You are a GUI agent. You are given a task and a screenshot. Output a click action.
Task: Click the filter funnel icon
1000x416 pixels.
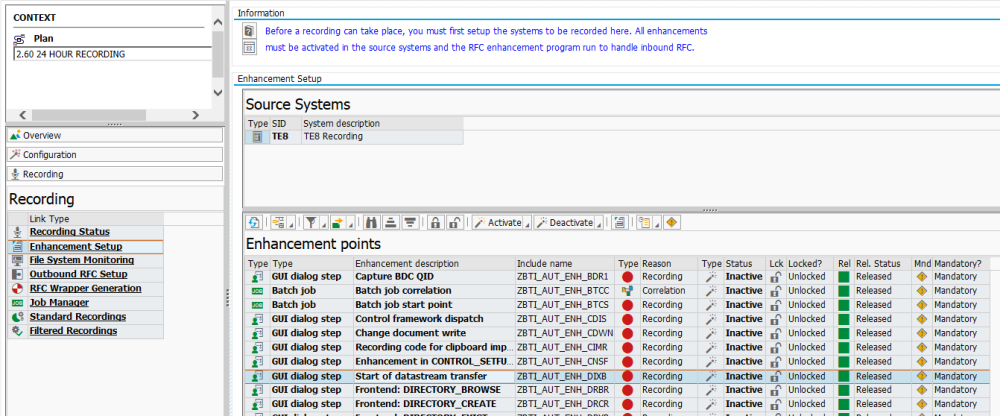click(311, 223)
